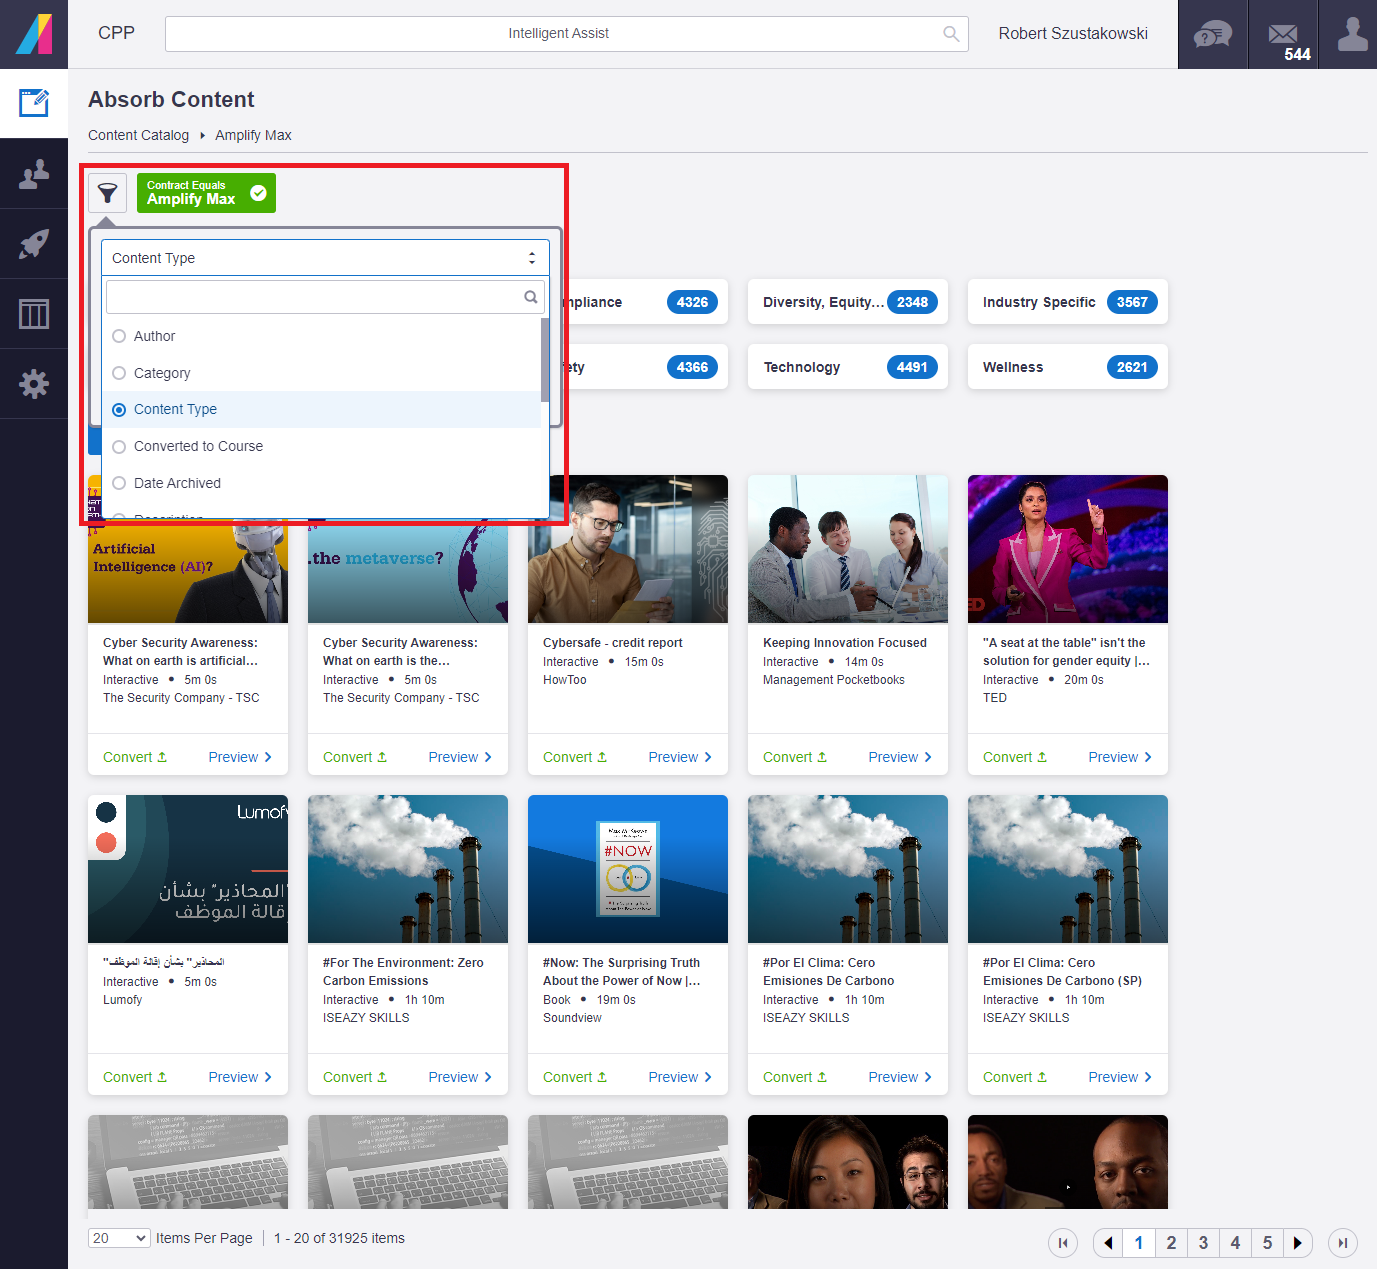Open the rocket launch sidebar icon

(x=34, y=244)
